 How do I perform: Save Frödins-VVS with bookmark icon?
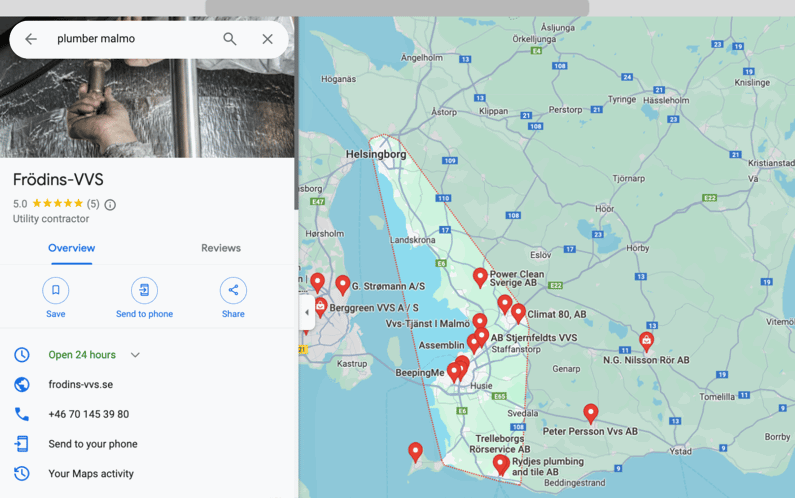pyautogui.click(x=56, y=290)
